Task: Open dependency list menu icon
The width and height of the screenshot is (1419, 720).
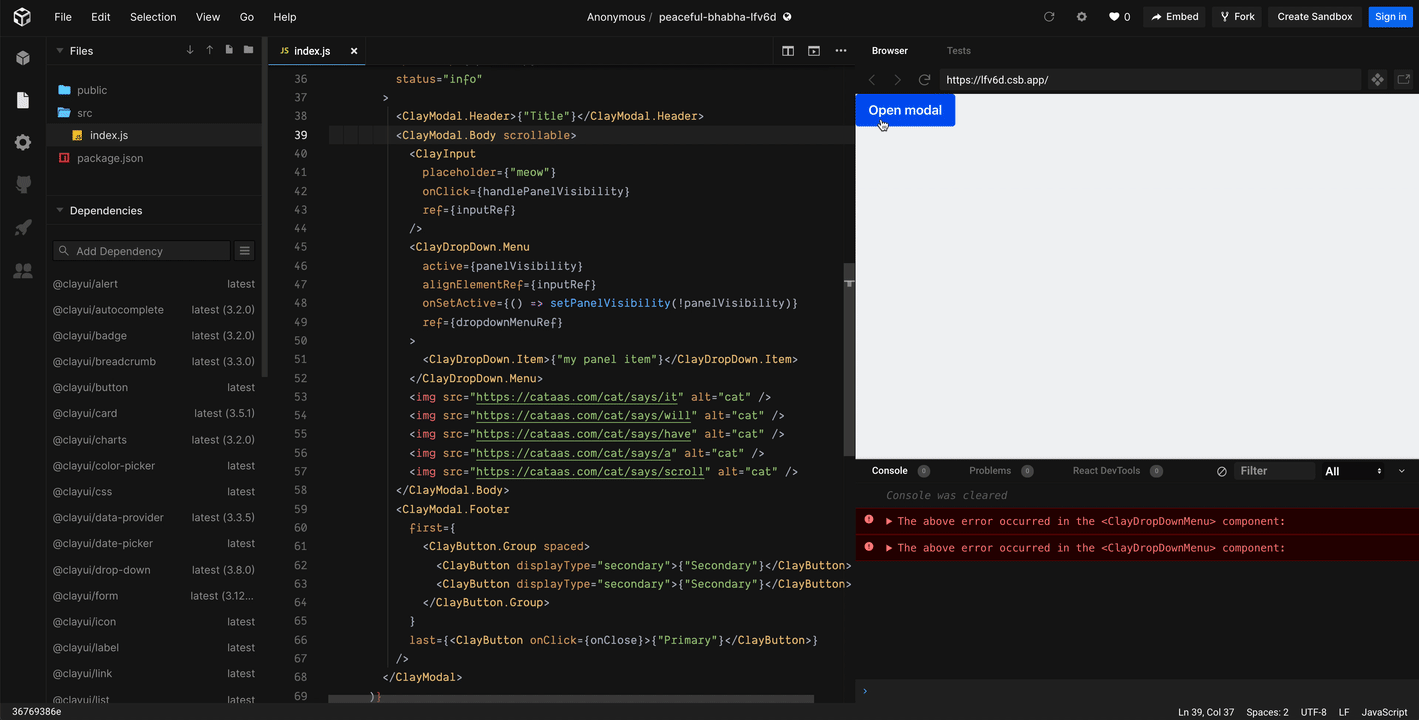Action: click(x=244, y=251)
